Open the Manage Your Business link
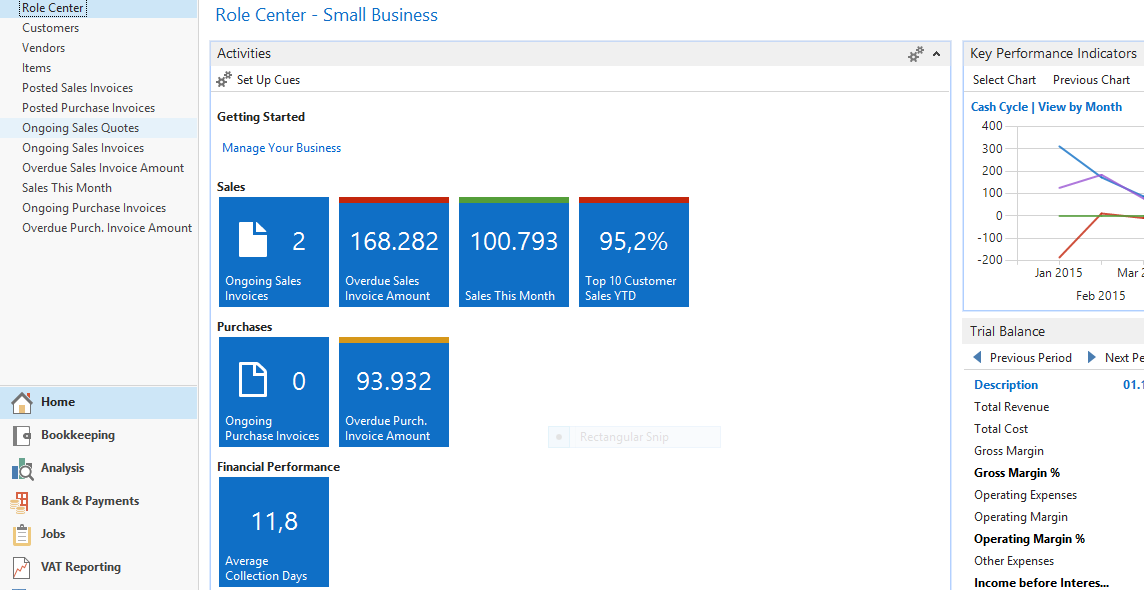This screenshot has width=1144, height=590. [x=281, y=148]
